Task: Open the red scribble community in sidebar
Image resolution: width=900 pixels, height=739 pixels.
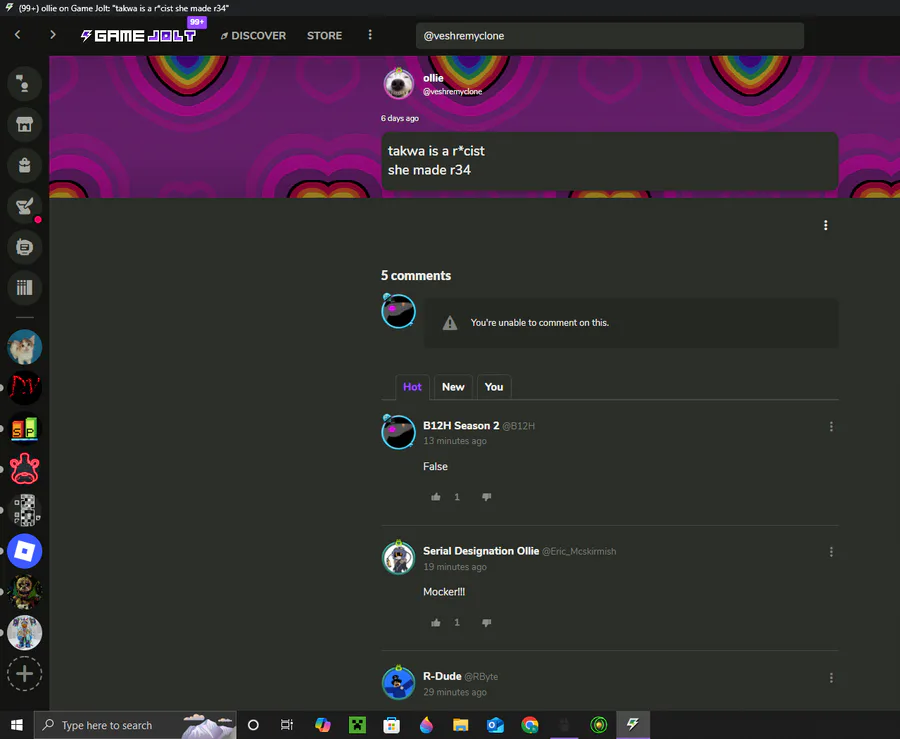Action: (x=24, y=388)
